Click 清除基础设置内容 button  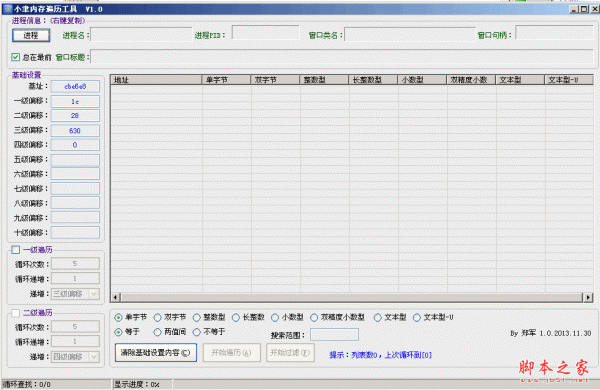(x=156, y=353)
